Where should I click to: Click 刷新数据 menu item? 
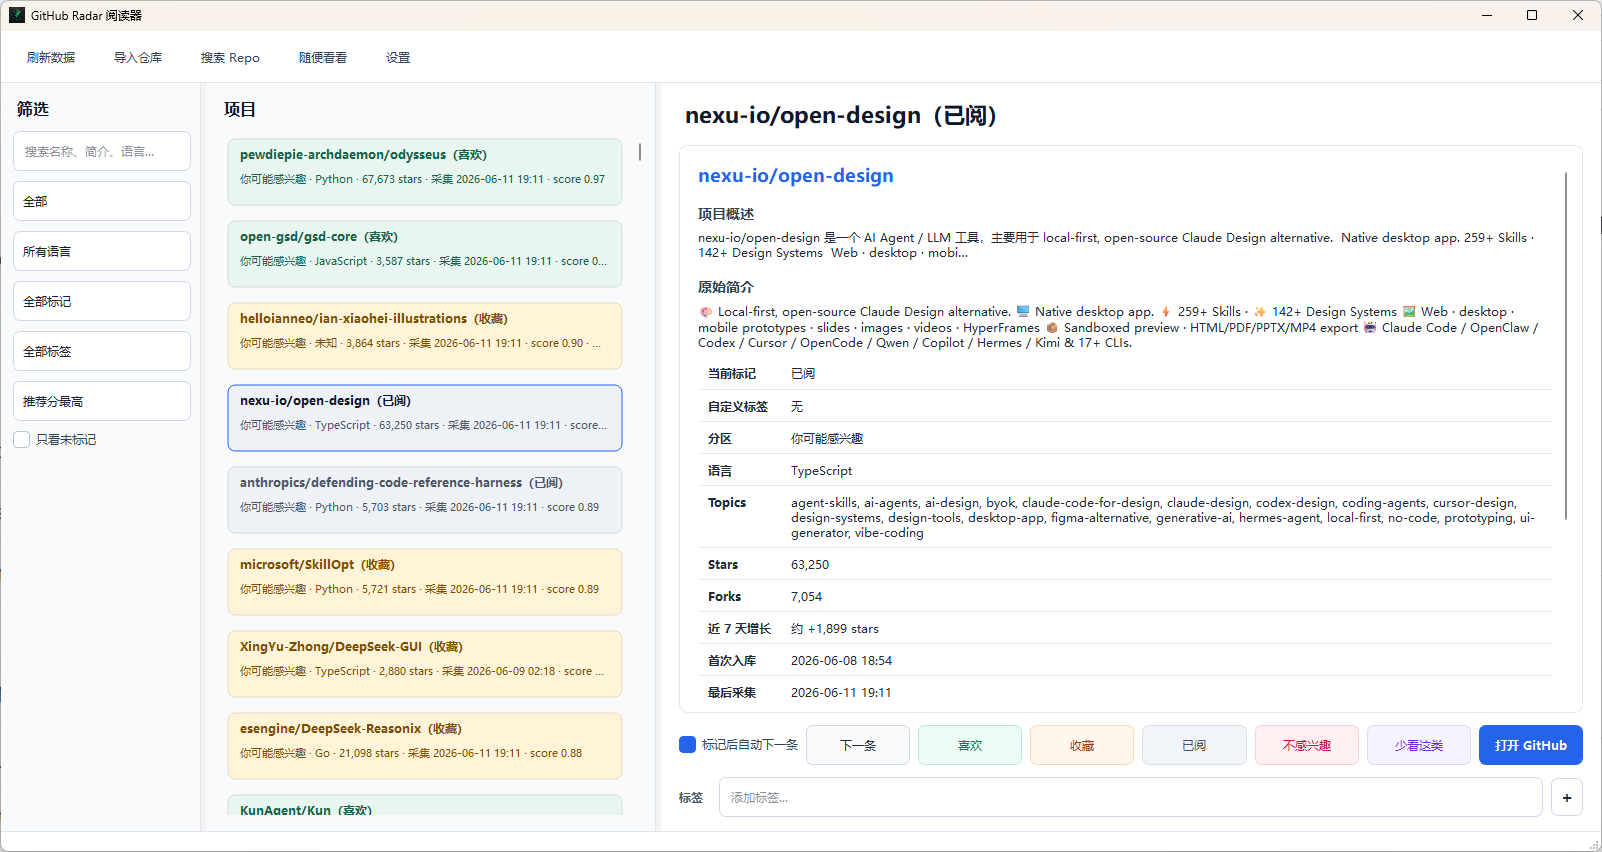51,57
